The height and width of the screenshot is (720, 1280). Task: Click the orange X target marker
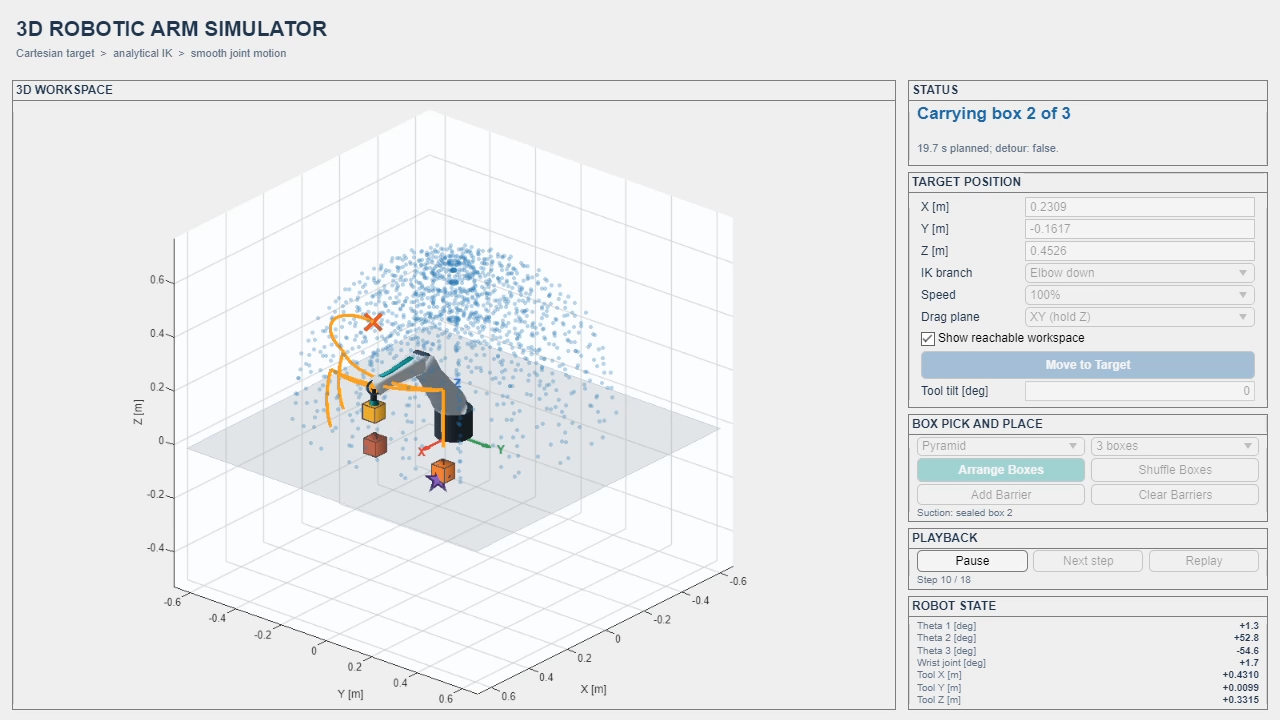pyautogui.click(x=373, y=322)
